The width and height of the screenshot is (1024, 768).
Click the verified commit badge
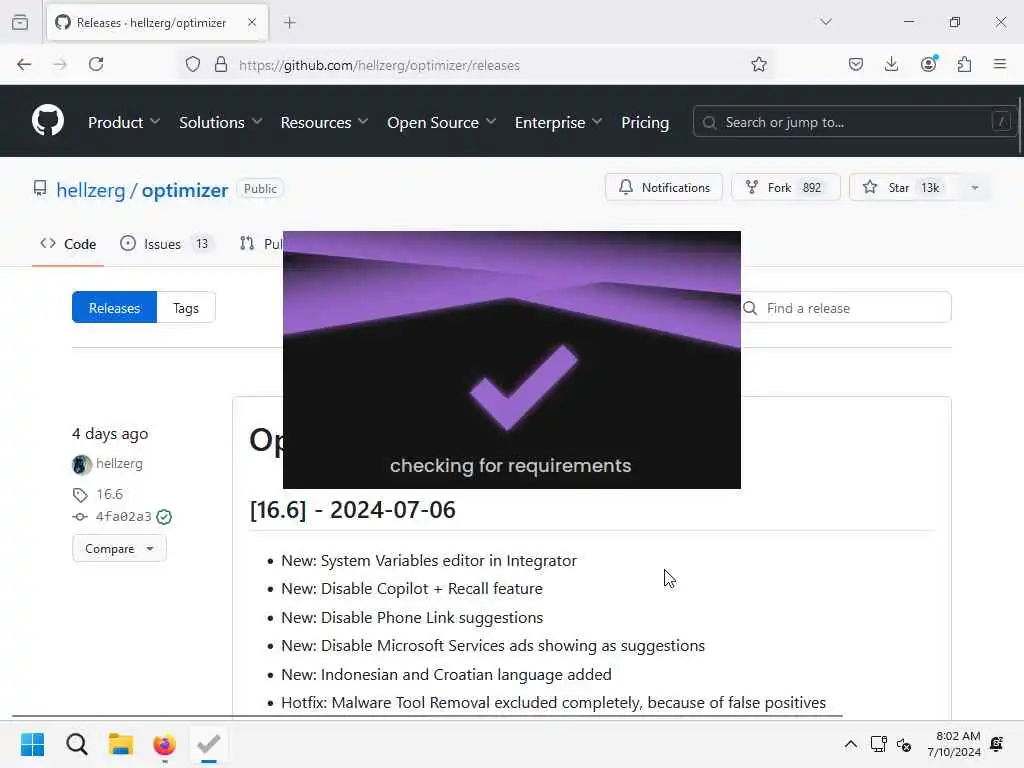[x=165, y=517]
